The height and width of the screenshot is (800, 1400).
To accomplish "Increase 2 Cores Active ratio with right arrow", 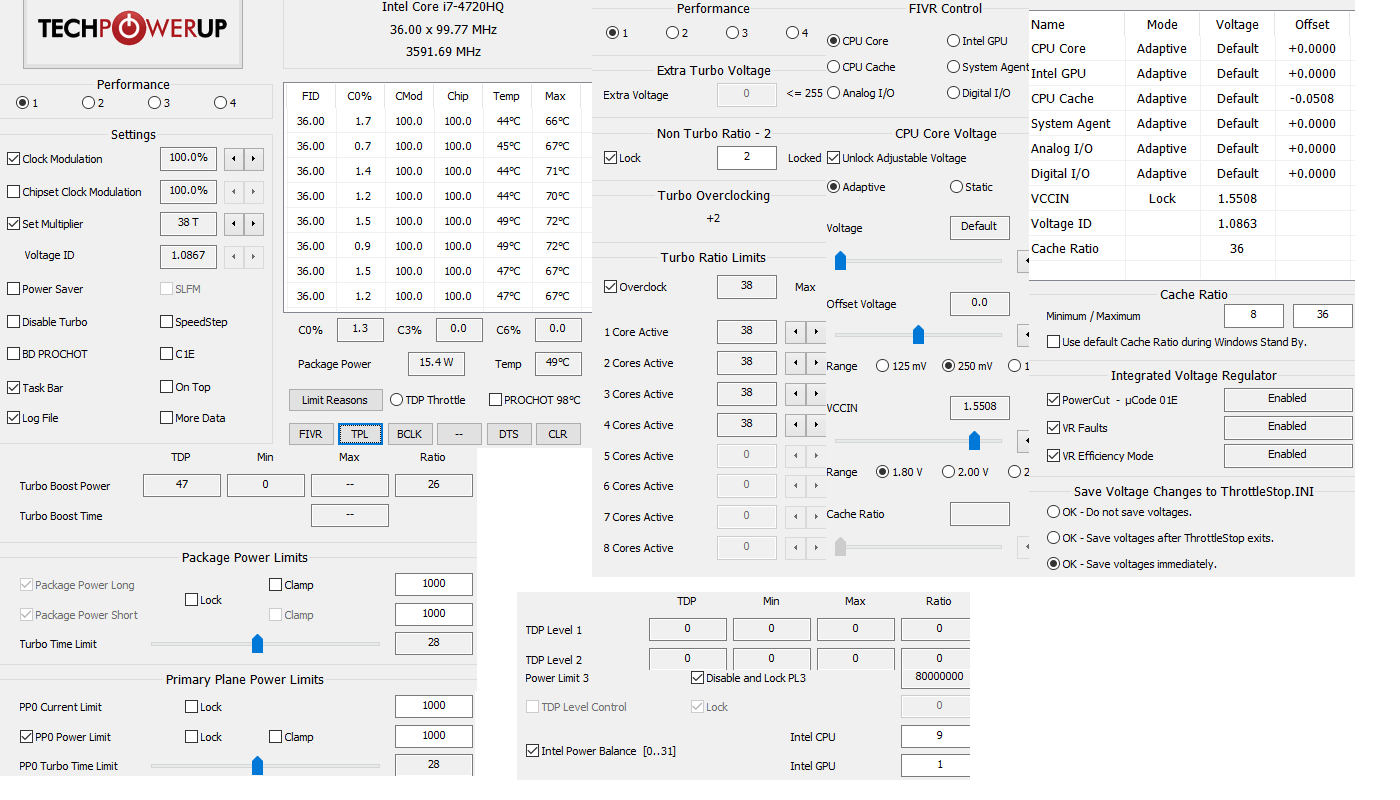I will tap(817, 363).
